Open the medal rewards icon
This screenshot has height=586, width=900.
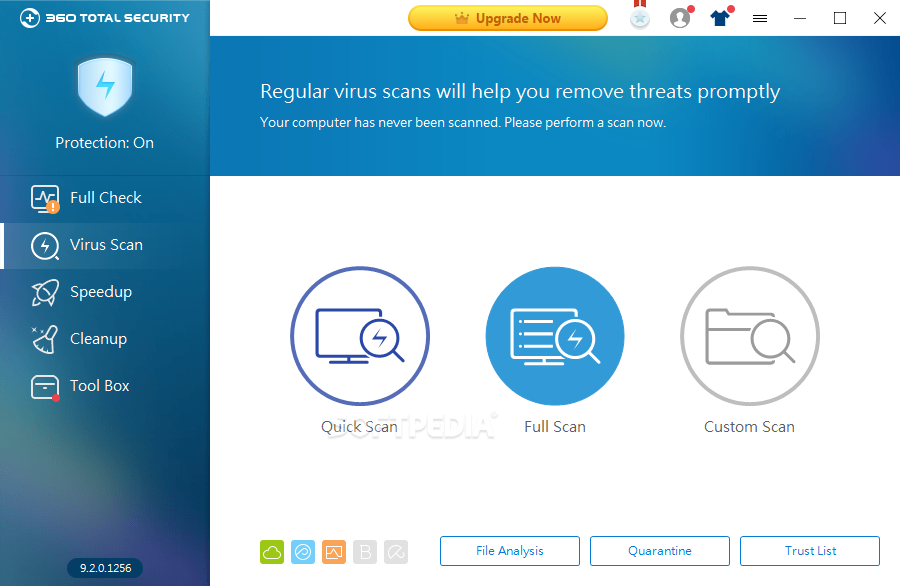pos(640,15)
